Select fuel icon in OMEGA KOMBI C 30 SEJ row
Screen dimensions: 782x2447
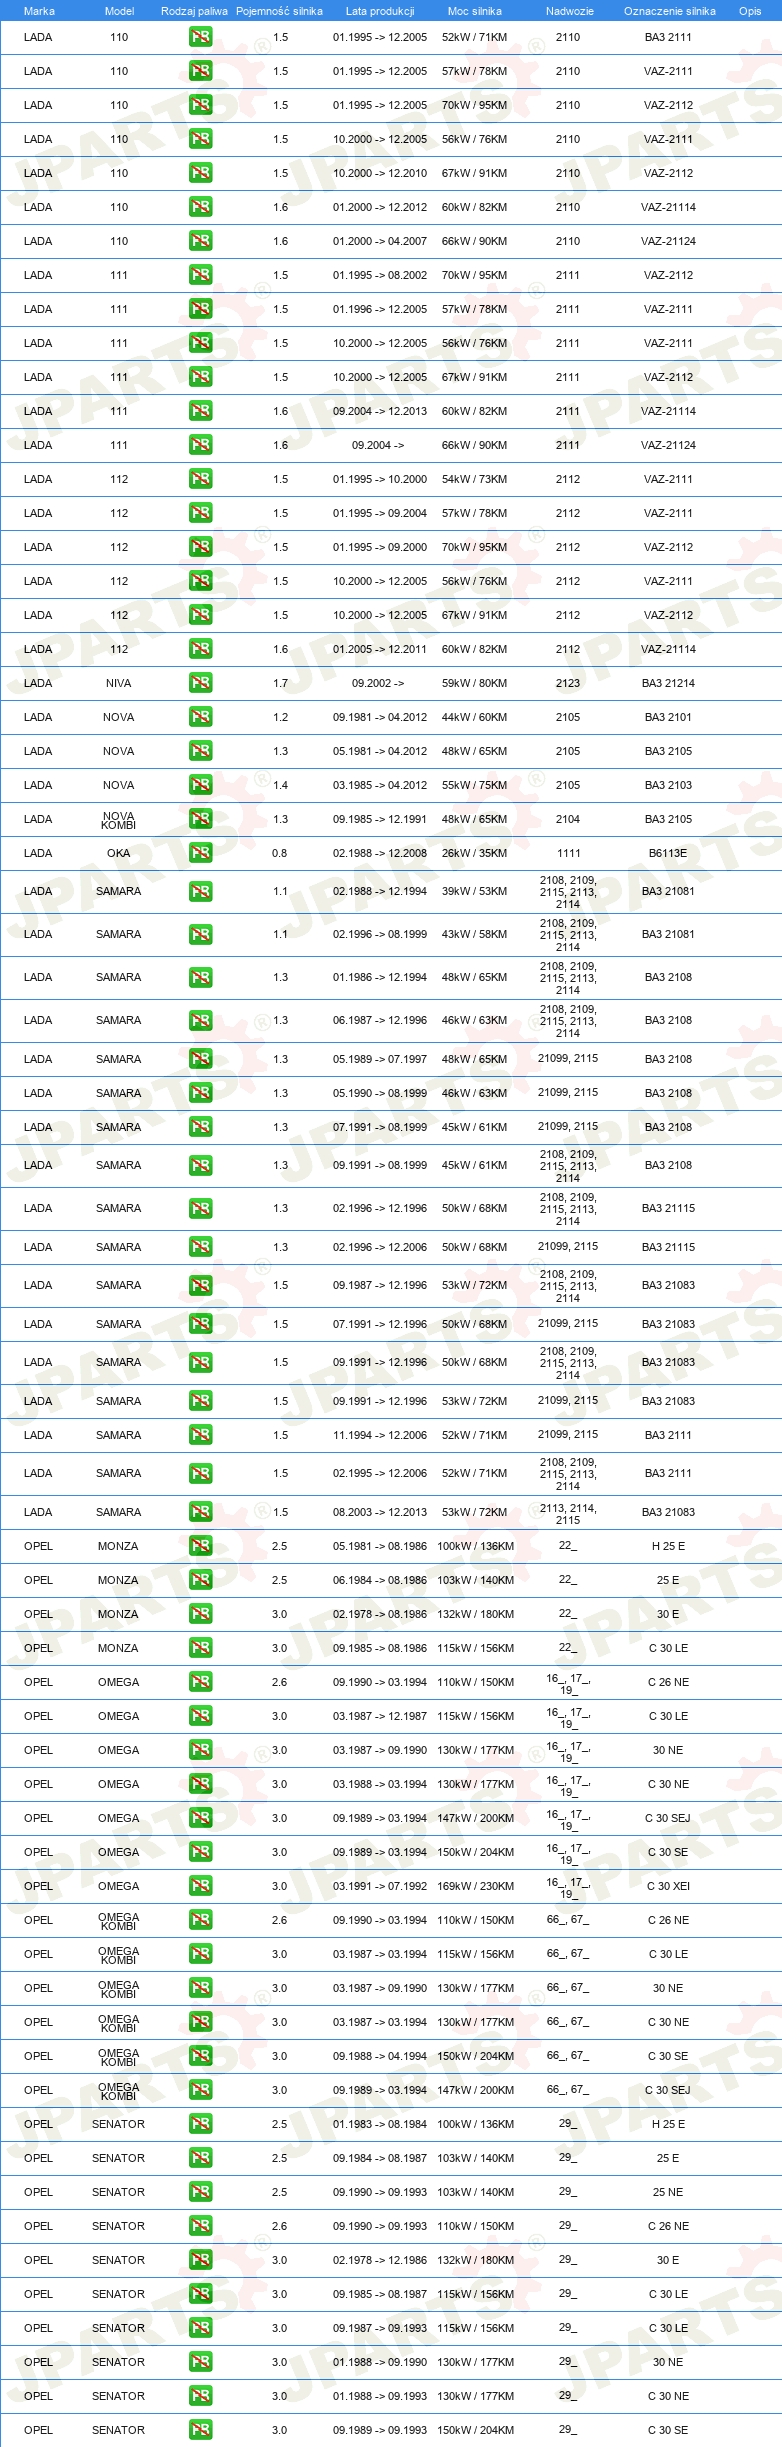[x=200, y=2090]
